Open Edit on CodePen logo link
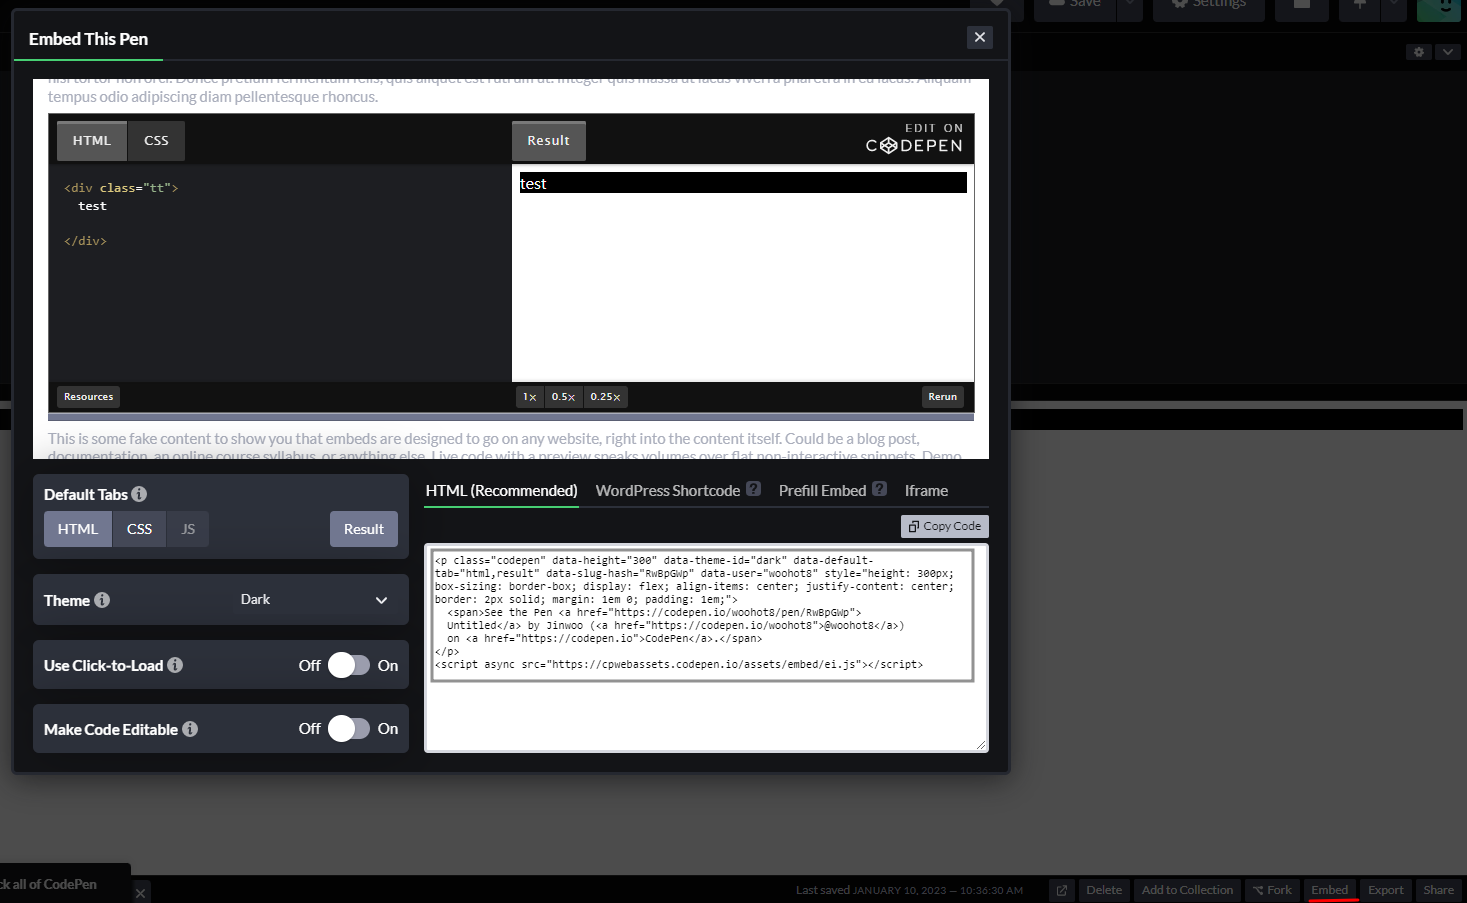The image size is (1467, 903). 914,139
